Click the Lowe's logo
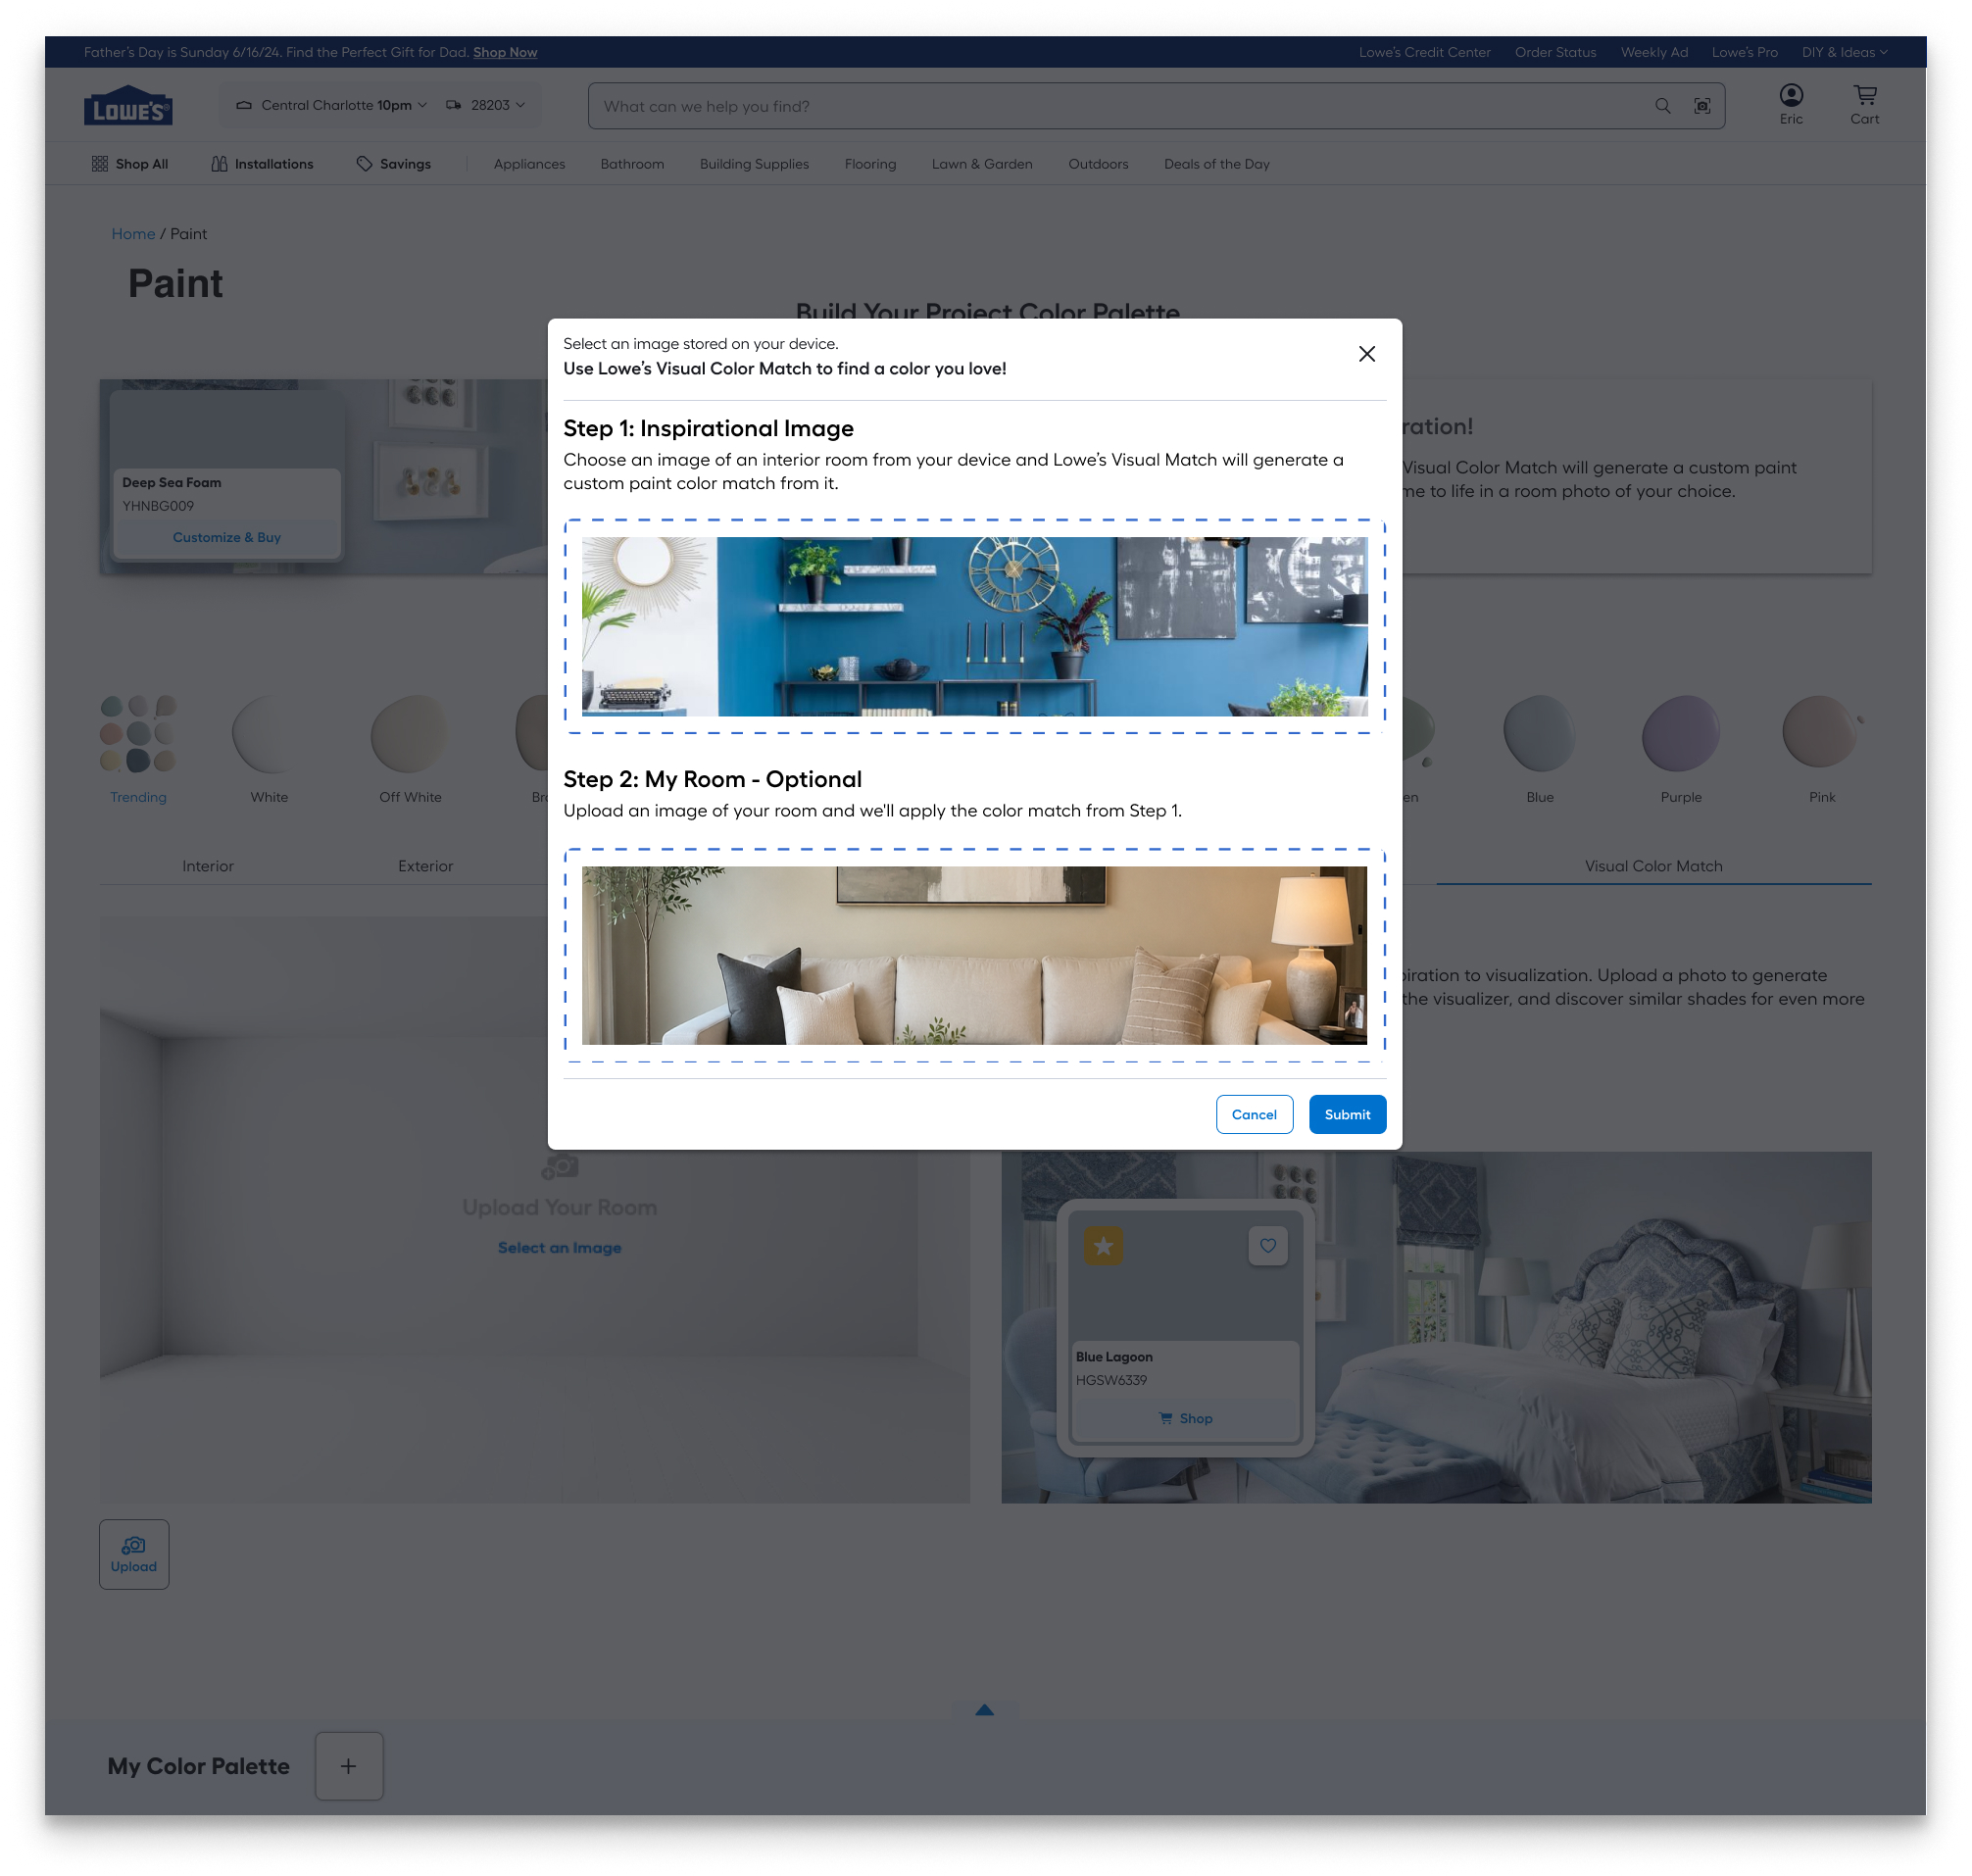 pos(128,106)
